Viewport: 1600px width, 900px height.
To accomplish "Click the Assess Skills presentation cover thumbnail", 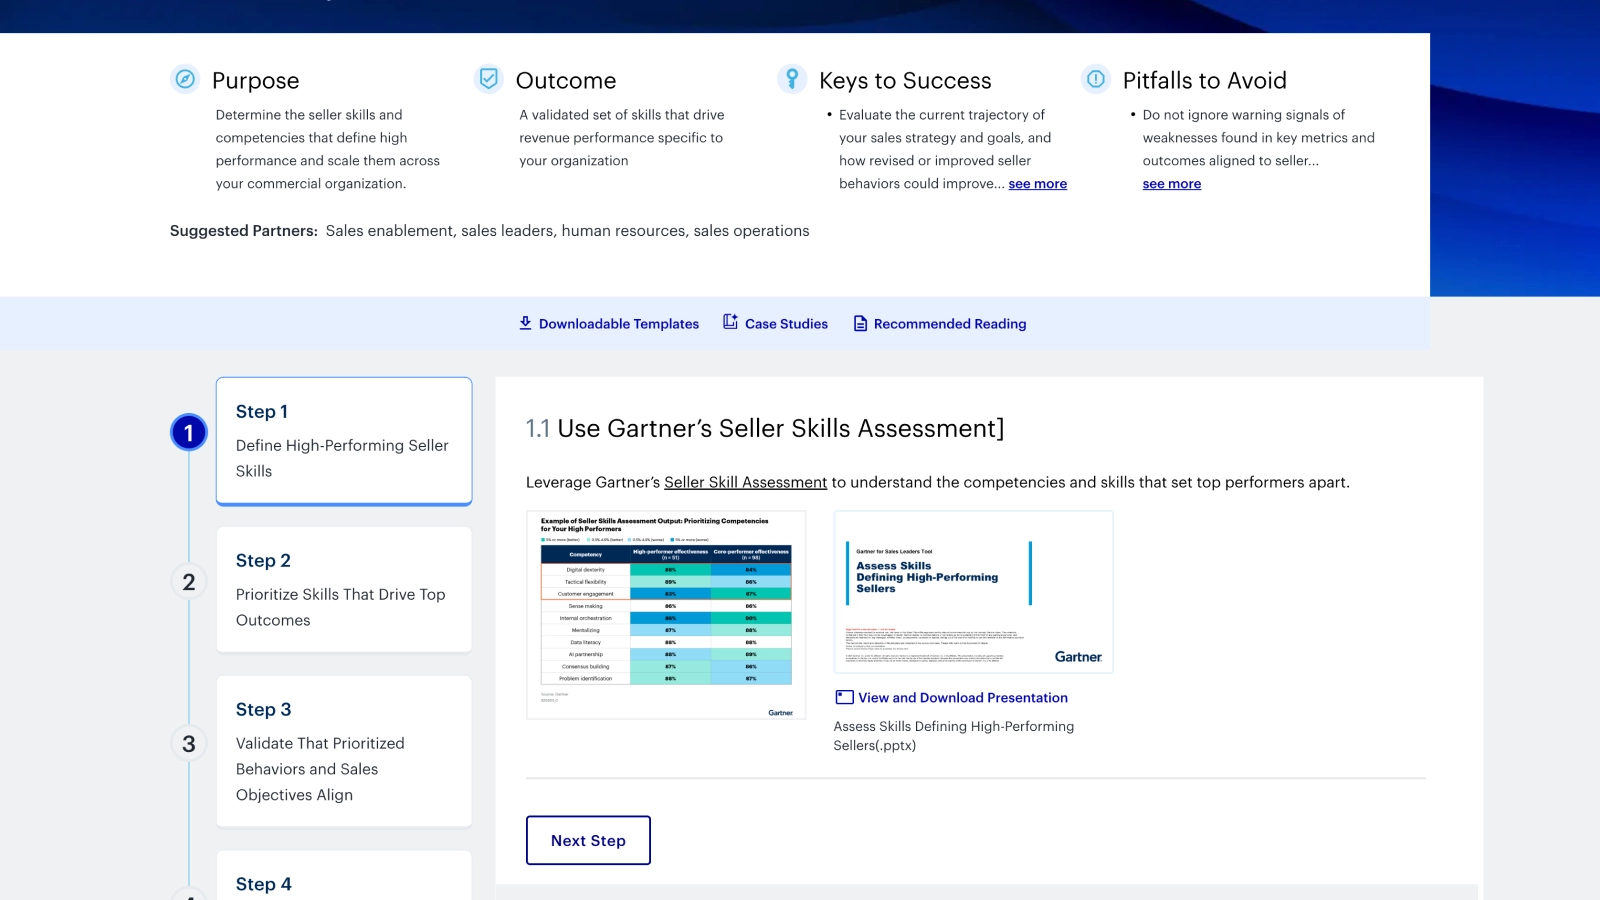I will coord(973,591).
